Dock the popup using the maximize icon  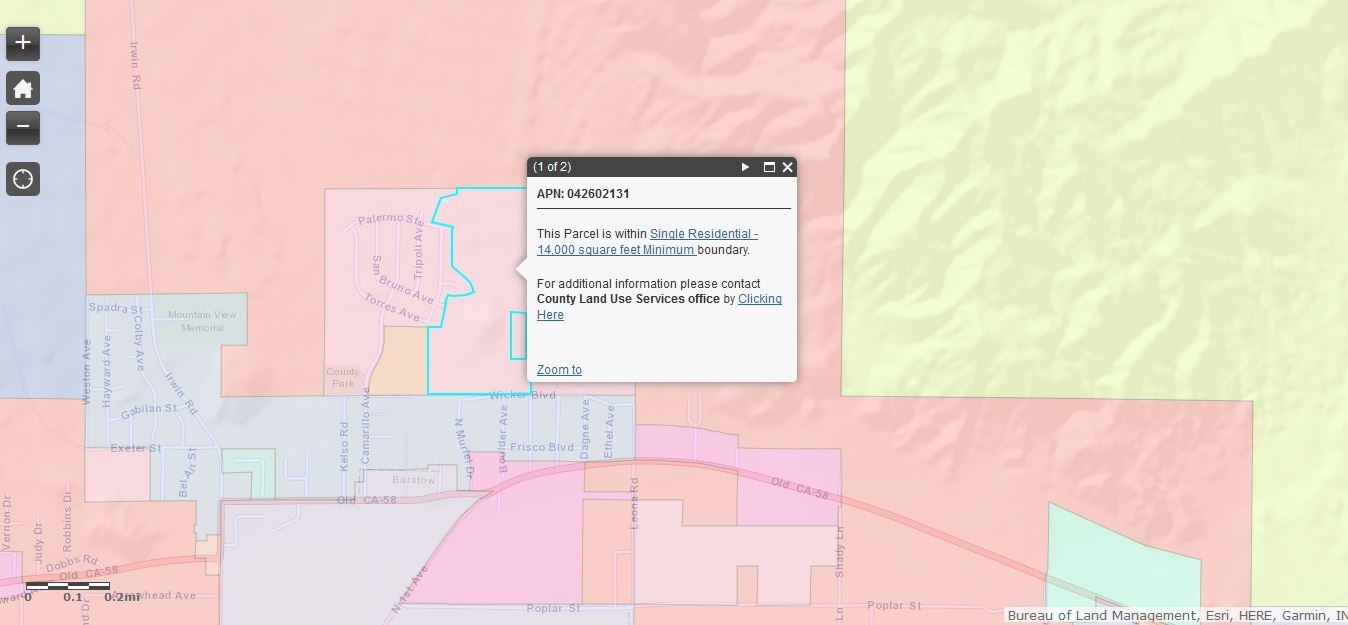pos(768,167)
